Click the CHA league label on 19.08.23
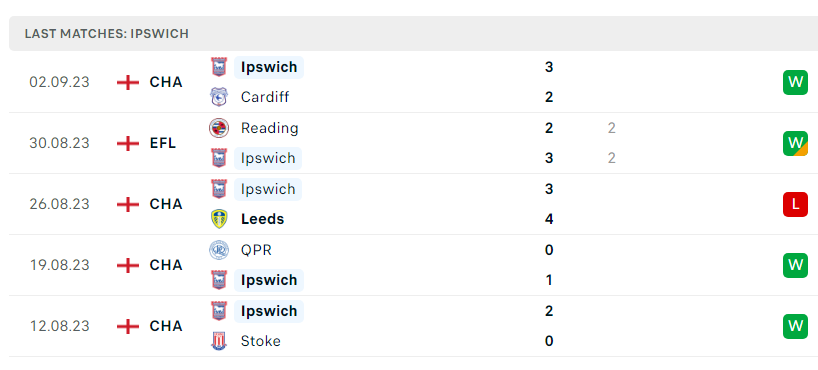 point(166,265)
